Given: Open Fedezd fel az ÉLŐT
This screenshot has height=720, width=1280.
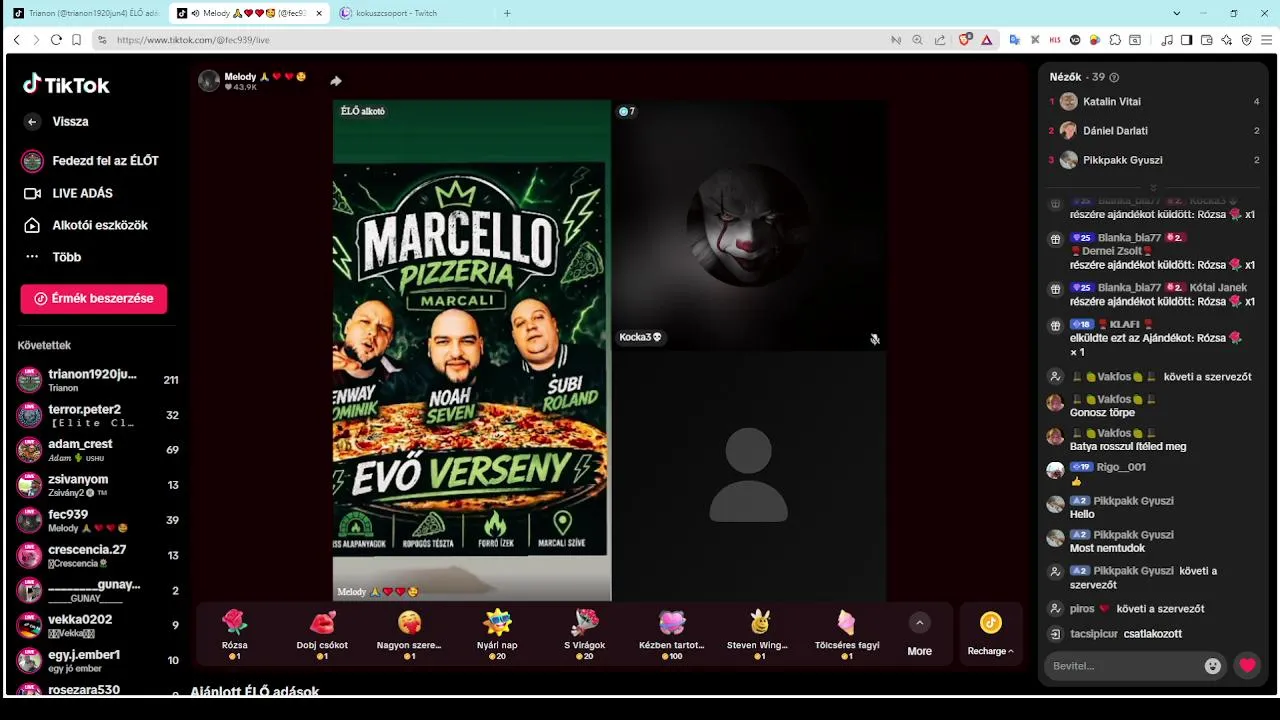Looking at the screenshot, I should coord(91,161).
